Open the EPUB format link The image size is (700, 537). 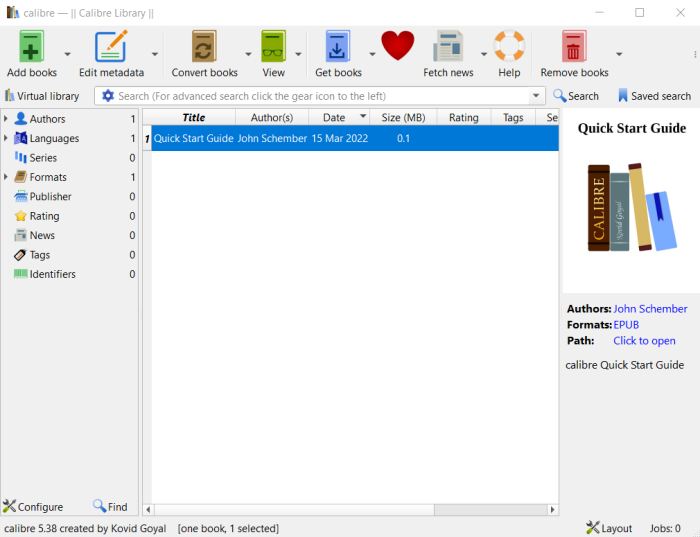tap(626, 325)
